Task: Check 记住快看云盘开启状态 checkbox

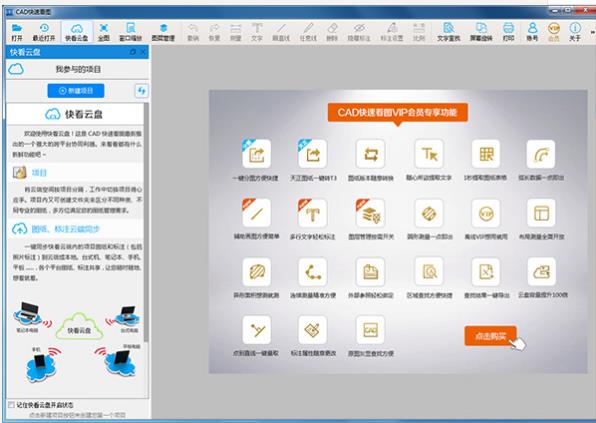Action: 11,405
